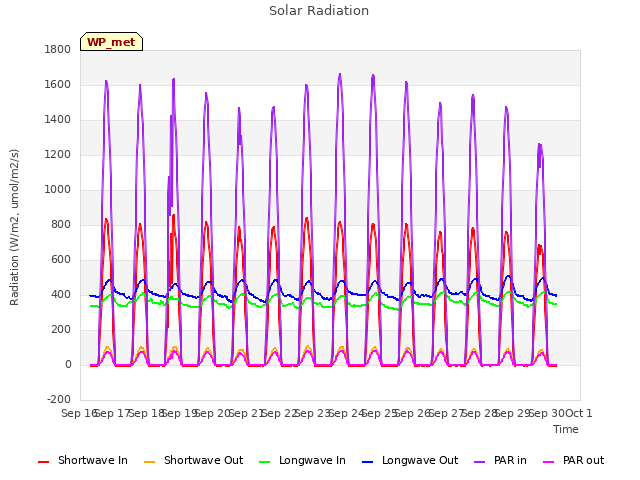Screen dimensions: 640x480
Task: Toggle the PAR in legend label
Action: point(510,460)
